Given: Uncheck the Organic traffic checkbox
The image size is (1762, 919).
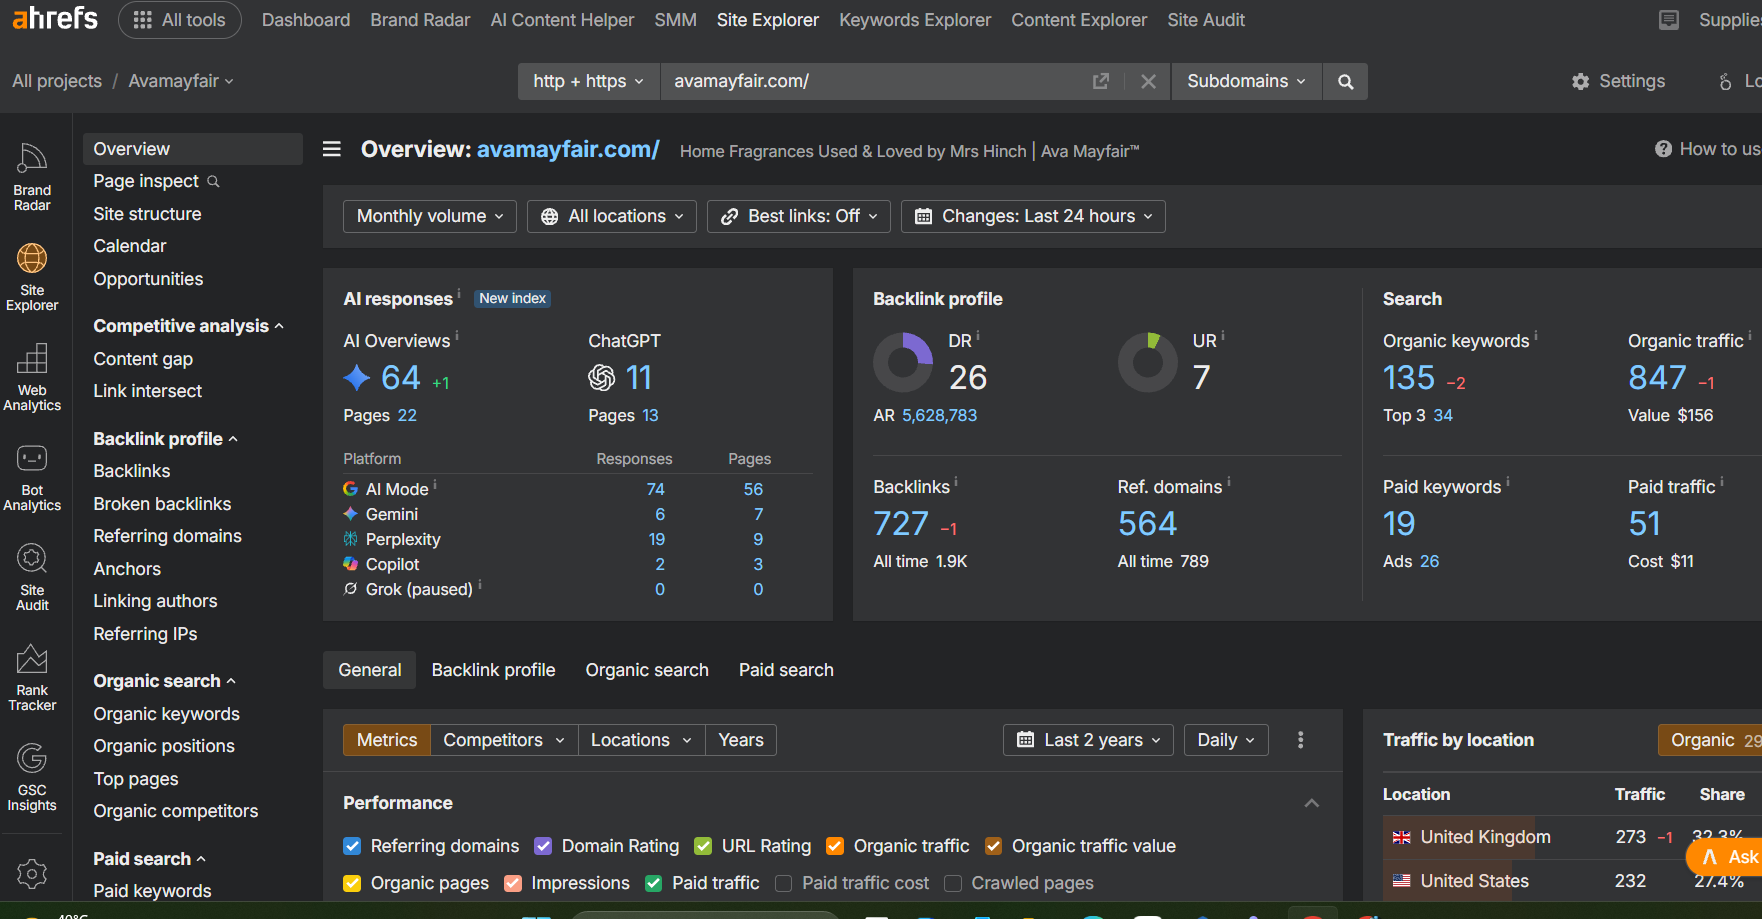Looking at the screenshot, I should pyautogui.click(x=835, y=846).
